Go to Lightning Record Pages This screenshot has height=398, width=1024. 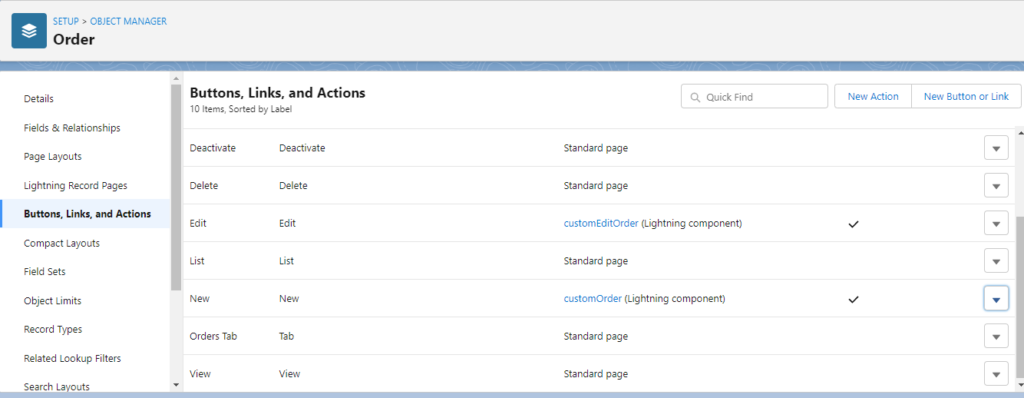coord(75,186)
